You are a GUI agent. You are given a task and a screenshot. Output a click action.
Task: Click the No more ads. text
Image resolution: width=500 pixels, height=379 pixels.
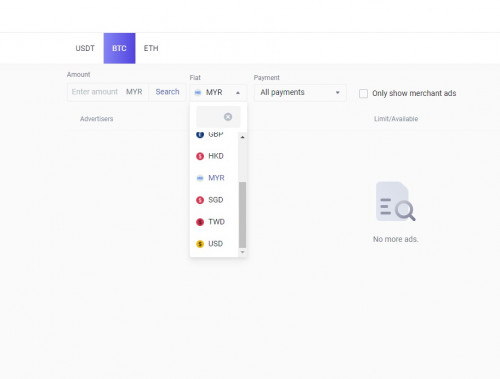(x=396, y=239)
